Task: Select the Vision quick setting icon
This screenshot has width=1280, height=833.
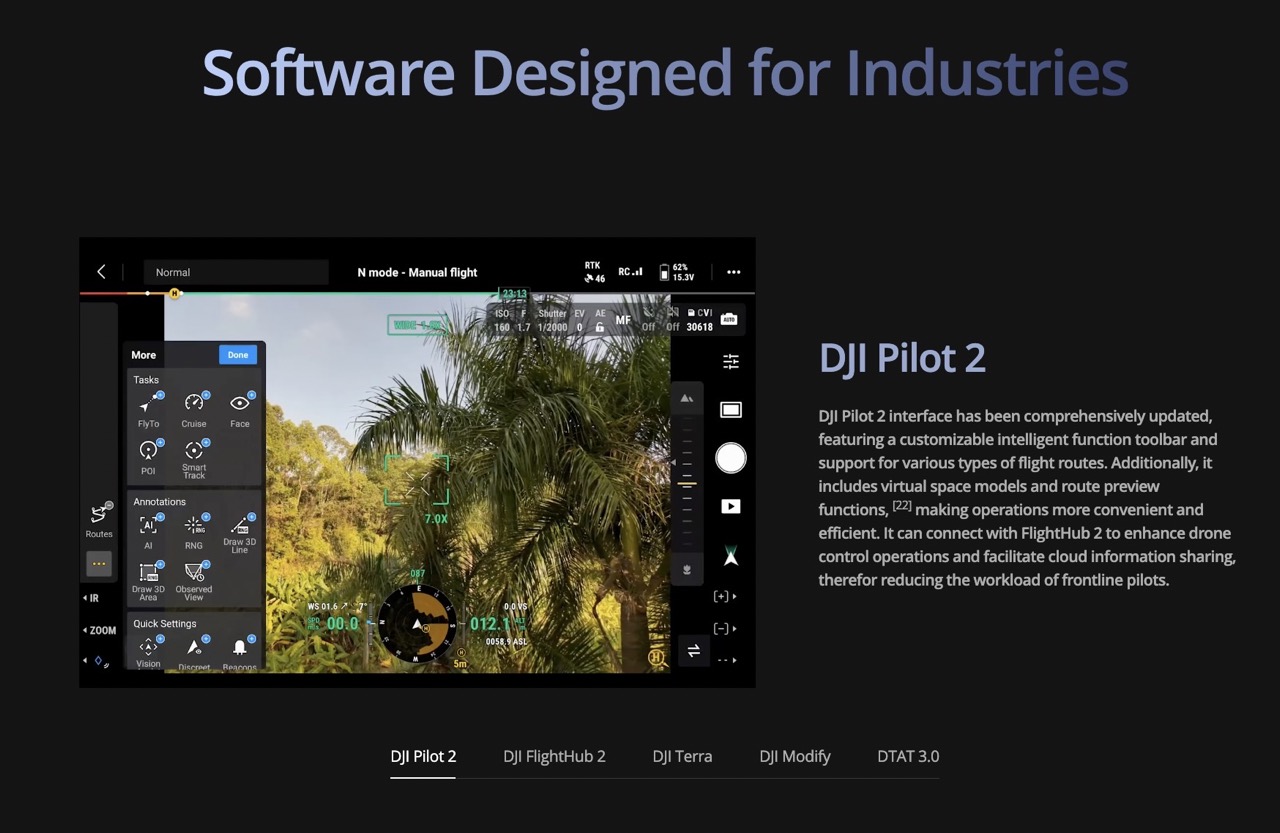Action: tap(148, 647)
